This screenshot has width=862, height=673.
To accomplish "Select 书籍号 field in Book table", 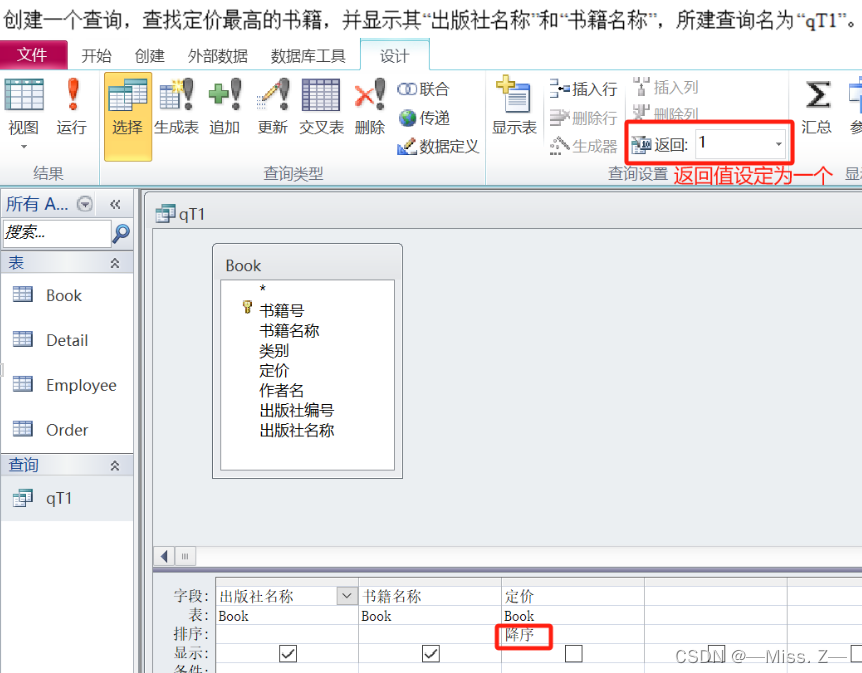I will point(281,311).
